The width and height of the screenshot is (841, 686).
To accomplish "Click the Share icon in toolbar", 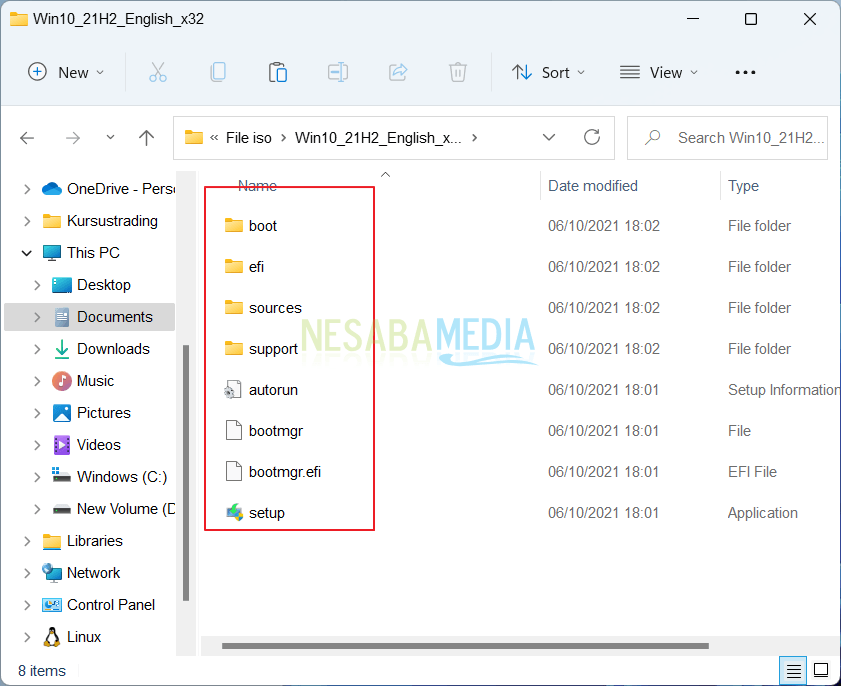I will 398,72.
